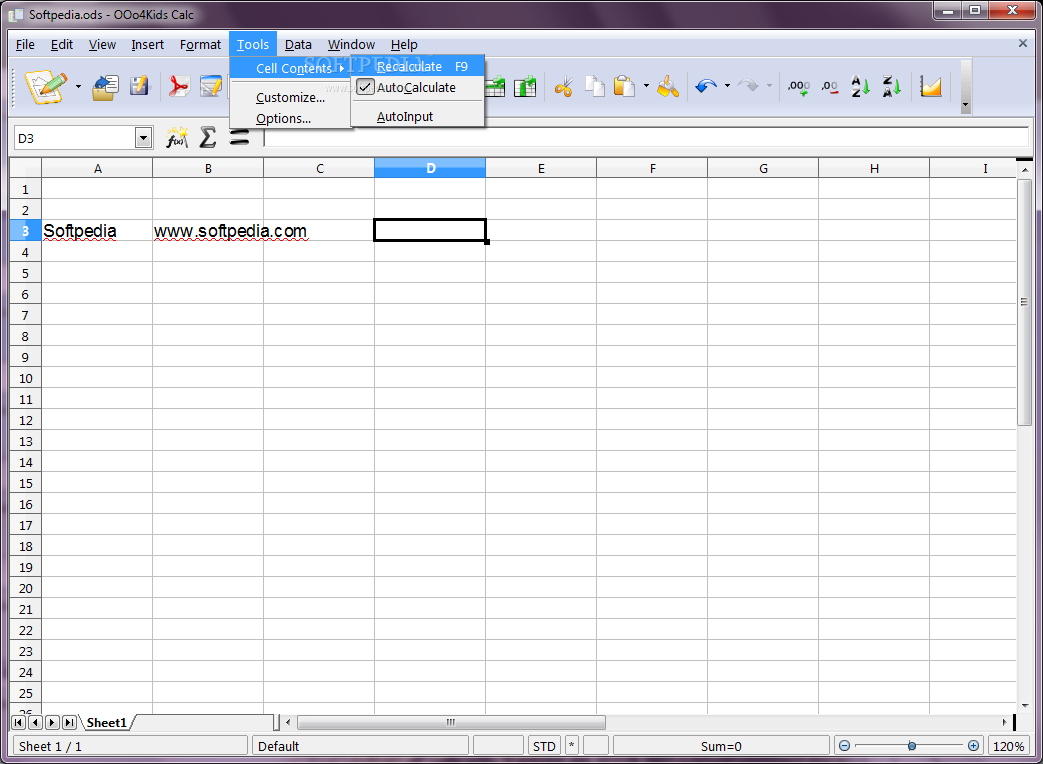Open the Name Box dropdown arrow
This screenshot has width=1043, height=764.
[143, 138]
